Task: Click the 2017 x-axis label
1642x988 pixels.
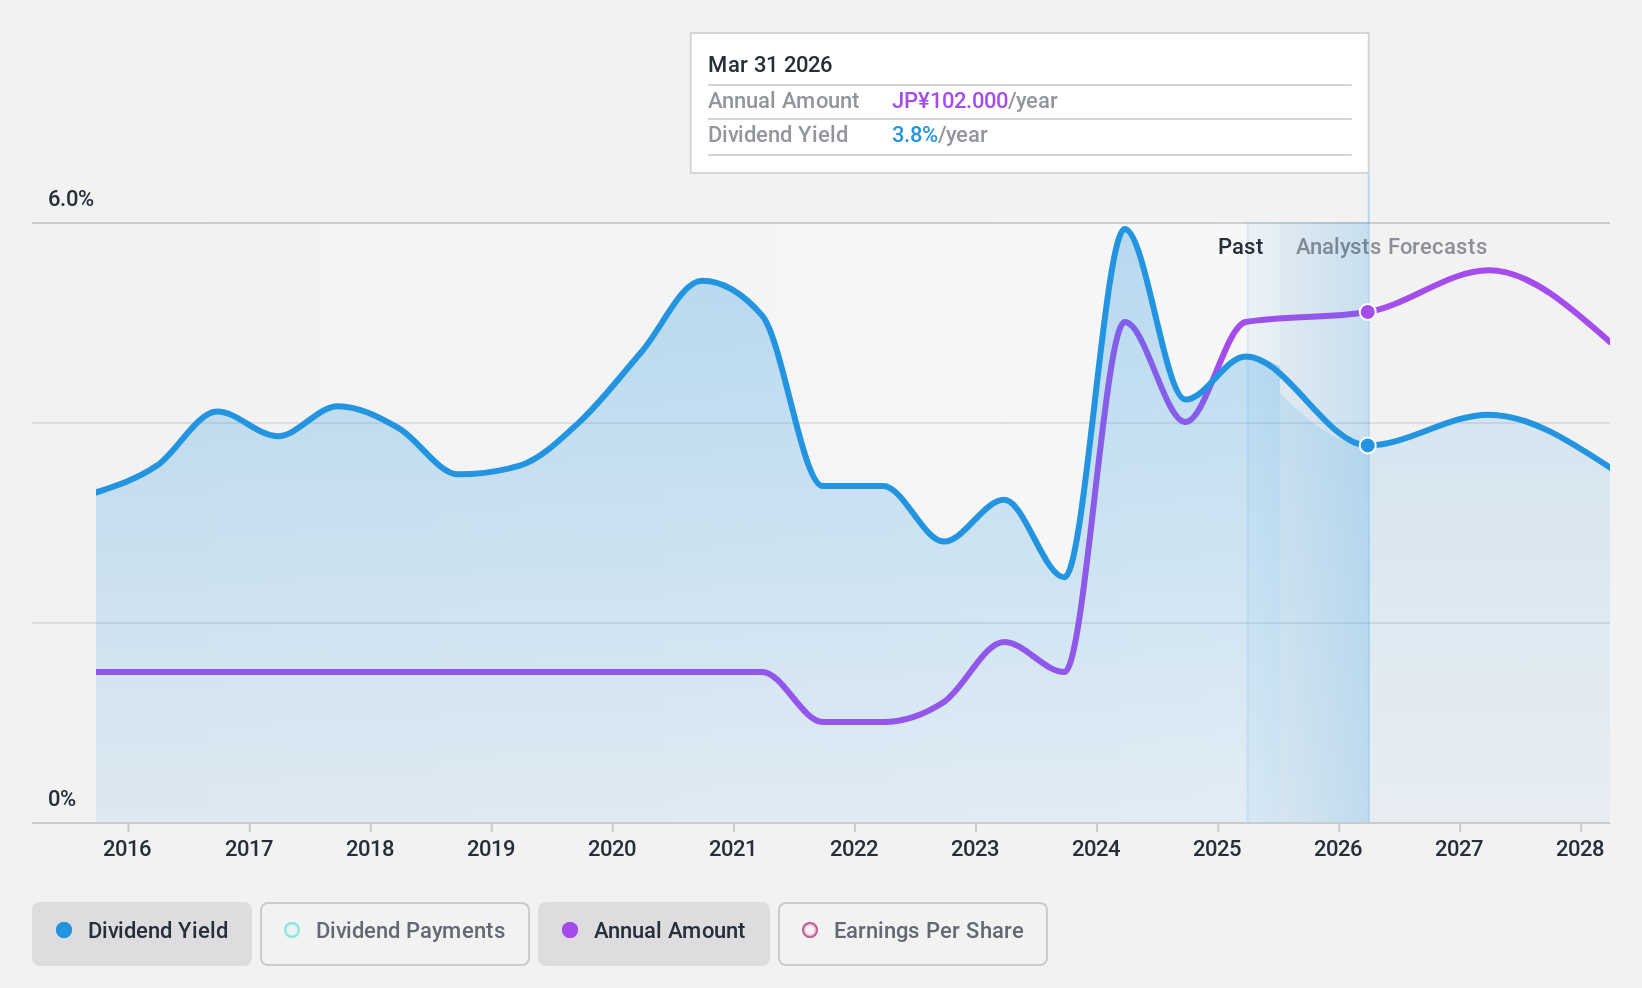Action: [x=249, y=849]
